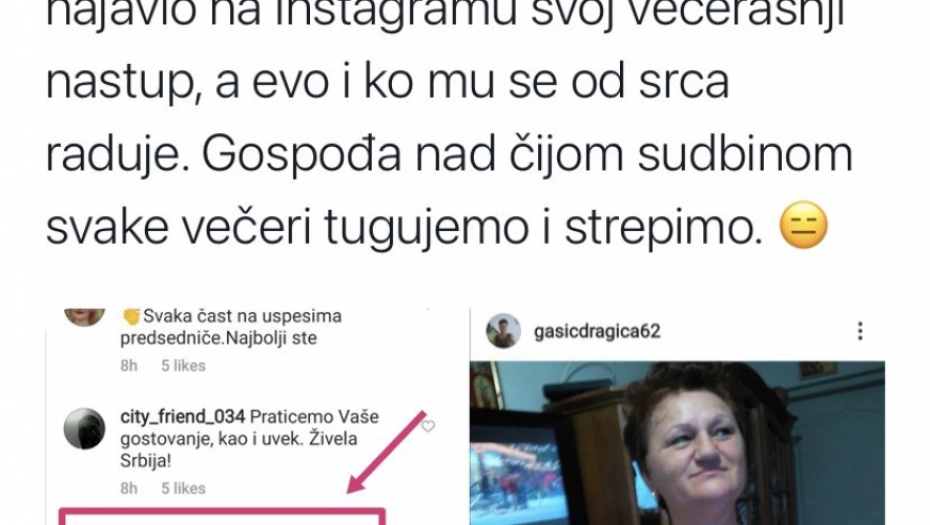Open the city_friend_034 username link
This screenshot has height=525, width=930.
tap(182, 416)
